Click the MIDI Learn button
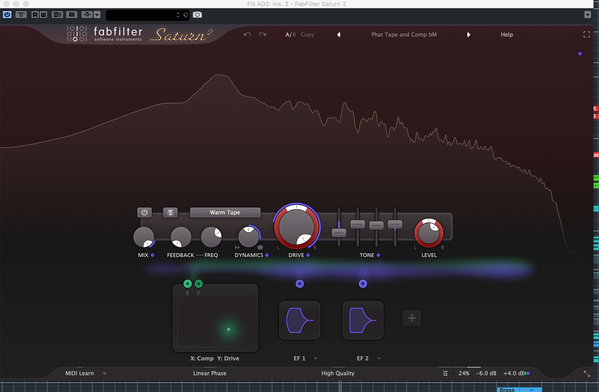Screen dimensions: 599x392 pyautogui.click(x=79, y=373)
